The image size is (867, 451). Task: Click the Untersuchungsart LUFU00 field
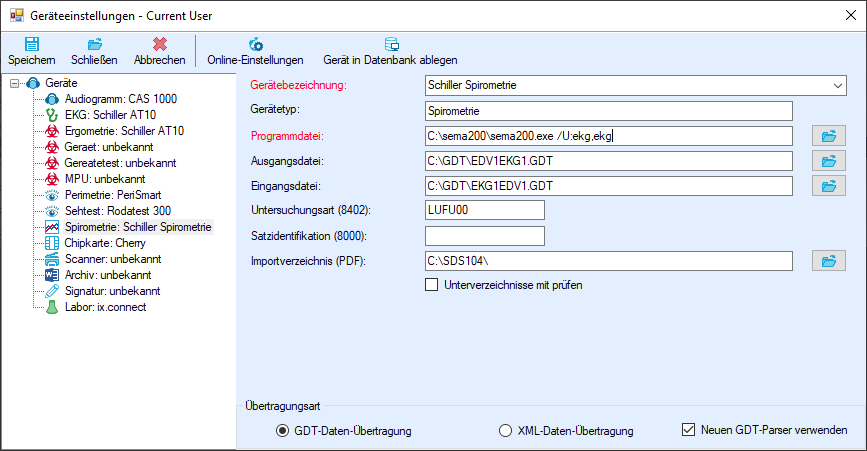click(485, 210)
